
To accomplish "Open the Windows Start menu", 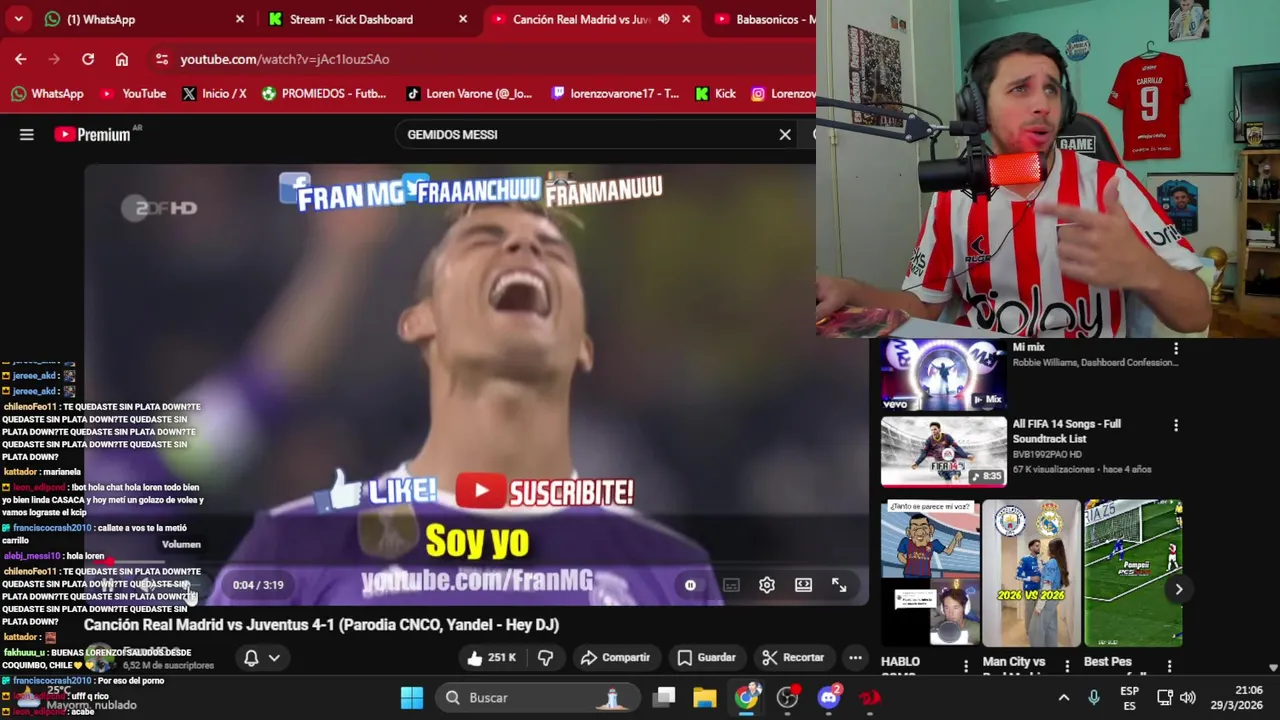I will point(412,697).
